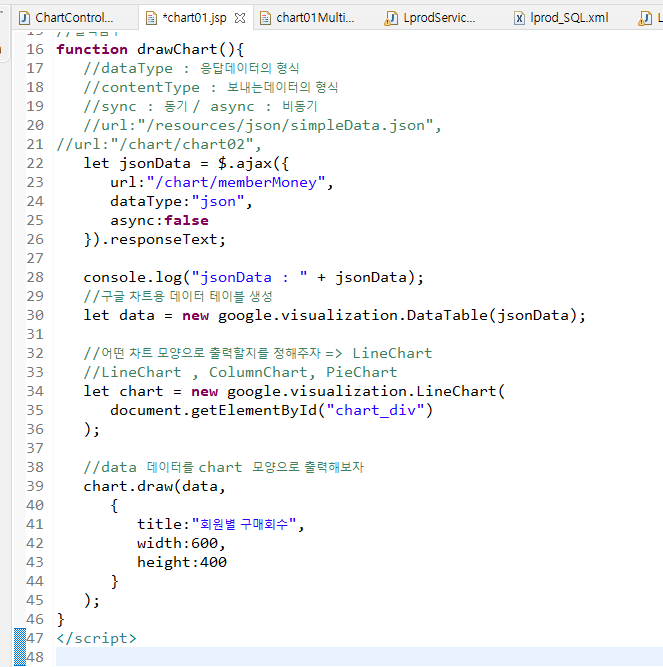Select the *chart01.jsp editor tab
This screenshot has width=663, height=667.
coord(194,18)
